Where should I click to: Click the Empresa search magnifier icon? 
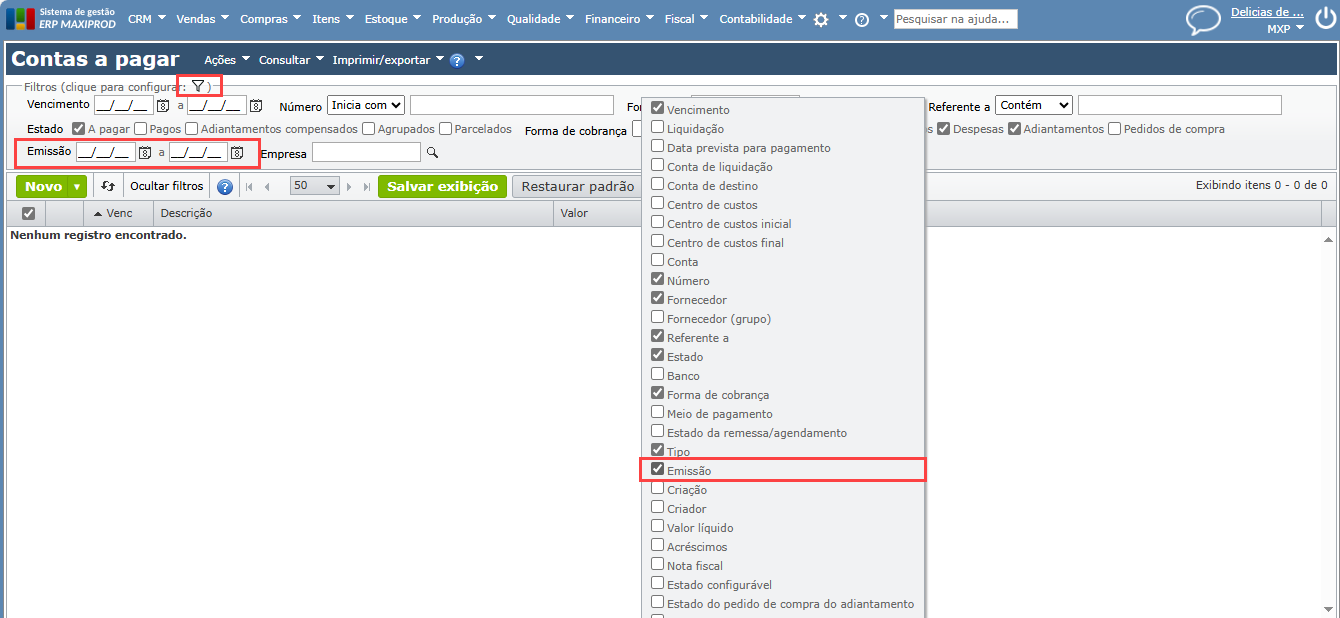click(x=432, y=153)
